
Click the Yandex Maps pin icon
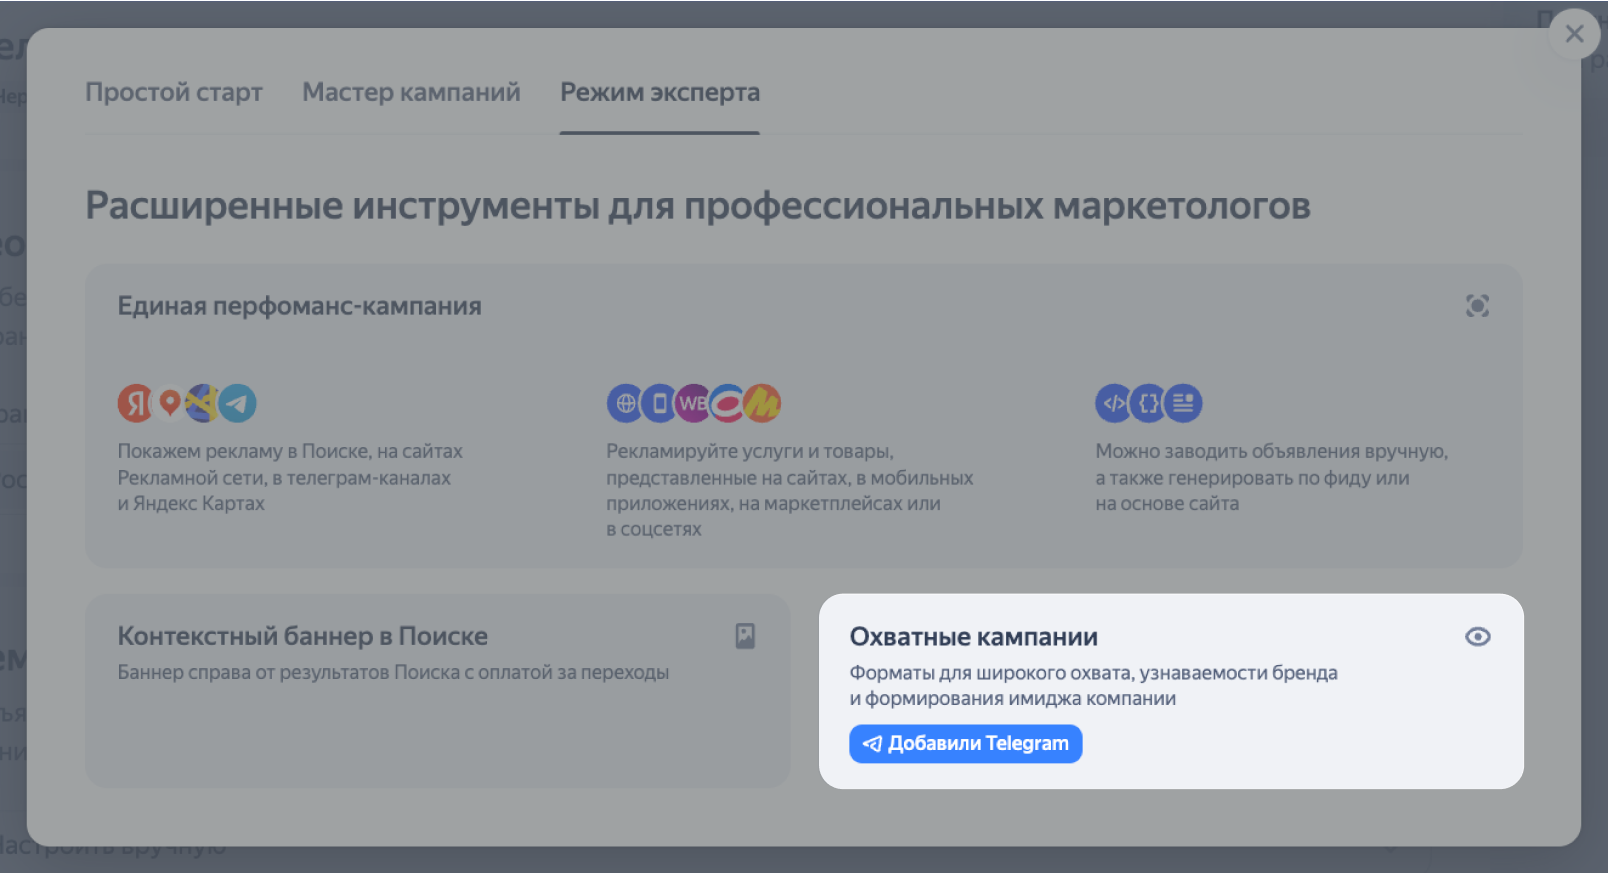click(x=170, y=403)
